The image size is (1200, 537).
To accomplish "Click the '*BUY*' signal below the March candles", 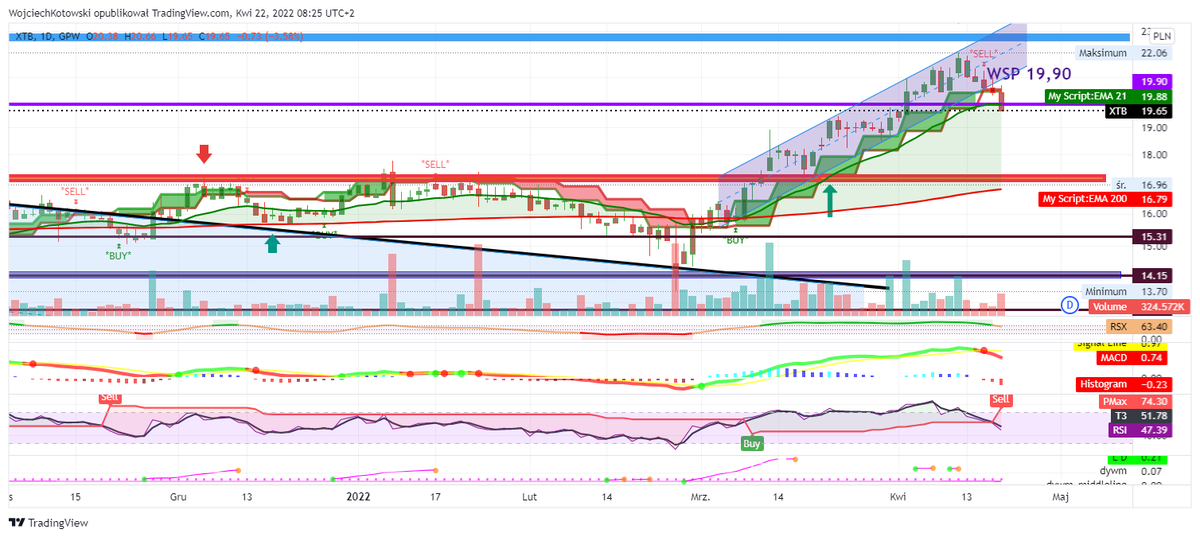I will 736,241.
